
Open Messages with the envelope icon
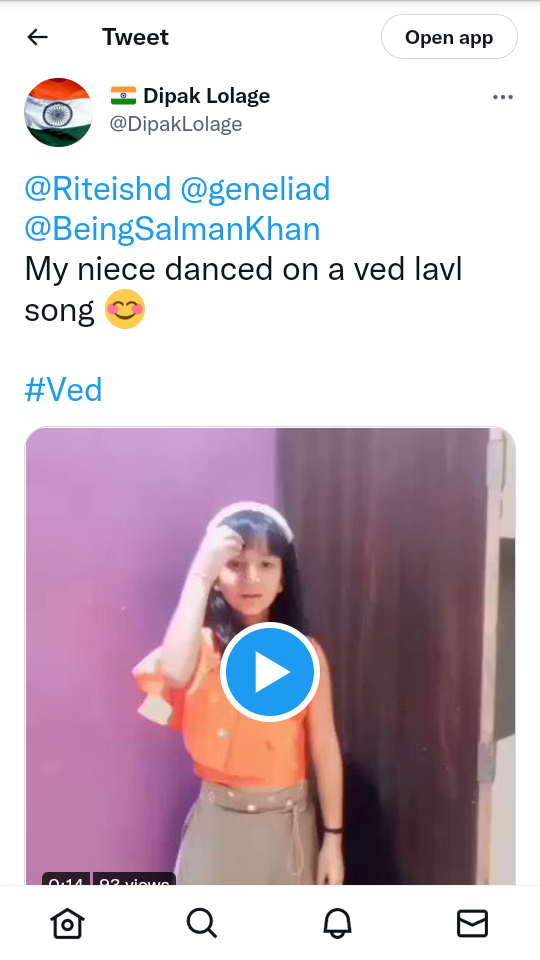[473, 923]
